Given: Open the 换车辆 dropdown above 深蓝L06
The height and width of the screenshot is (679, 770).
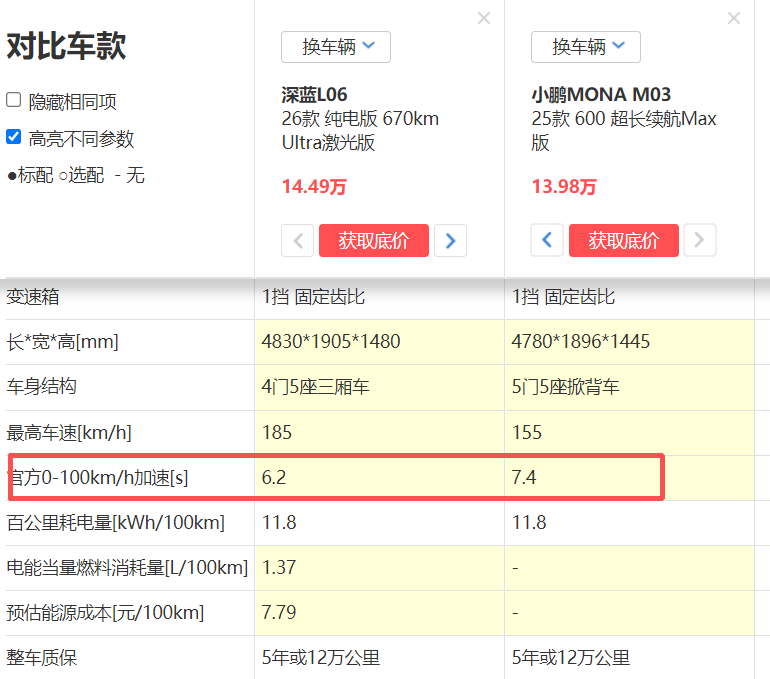Looking at the screenshot, I should pos(336,47).
